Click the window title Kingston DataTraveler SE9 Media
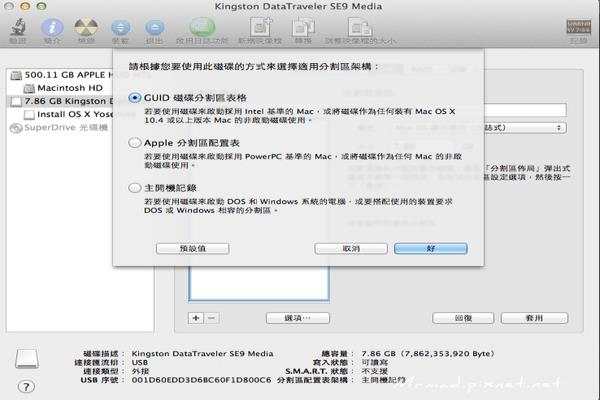This screenshot has height=400, width=600. (298, 7)
